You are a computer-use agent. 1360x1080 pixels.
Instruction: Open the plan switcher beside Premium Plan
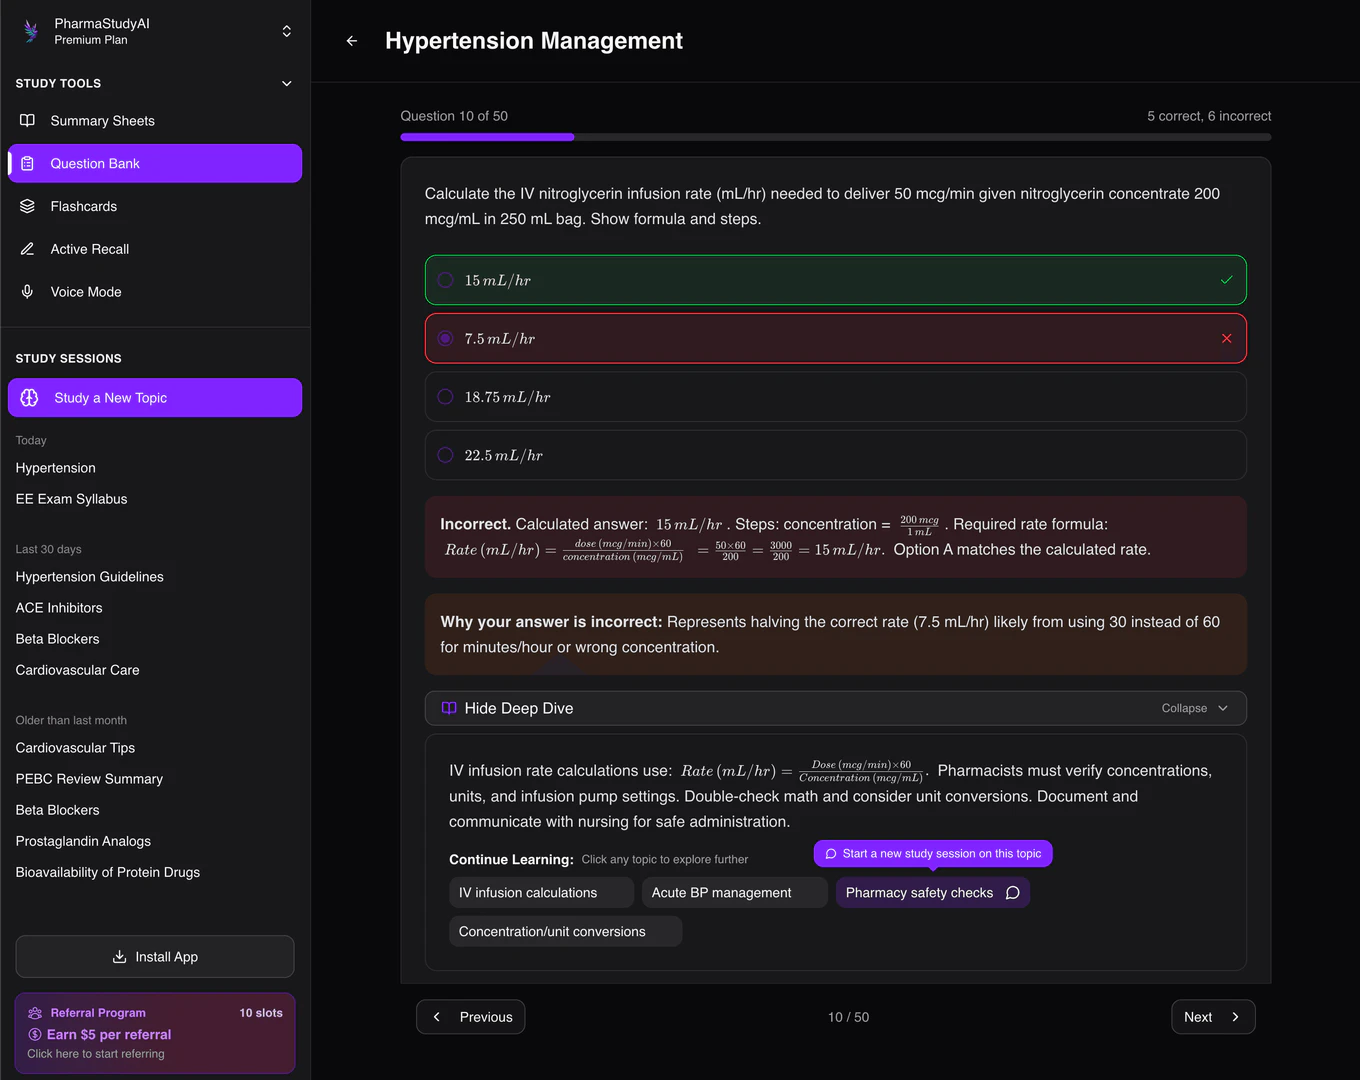coord(286,30)
